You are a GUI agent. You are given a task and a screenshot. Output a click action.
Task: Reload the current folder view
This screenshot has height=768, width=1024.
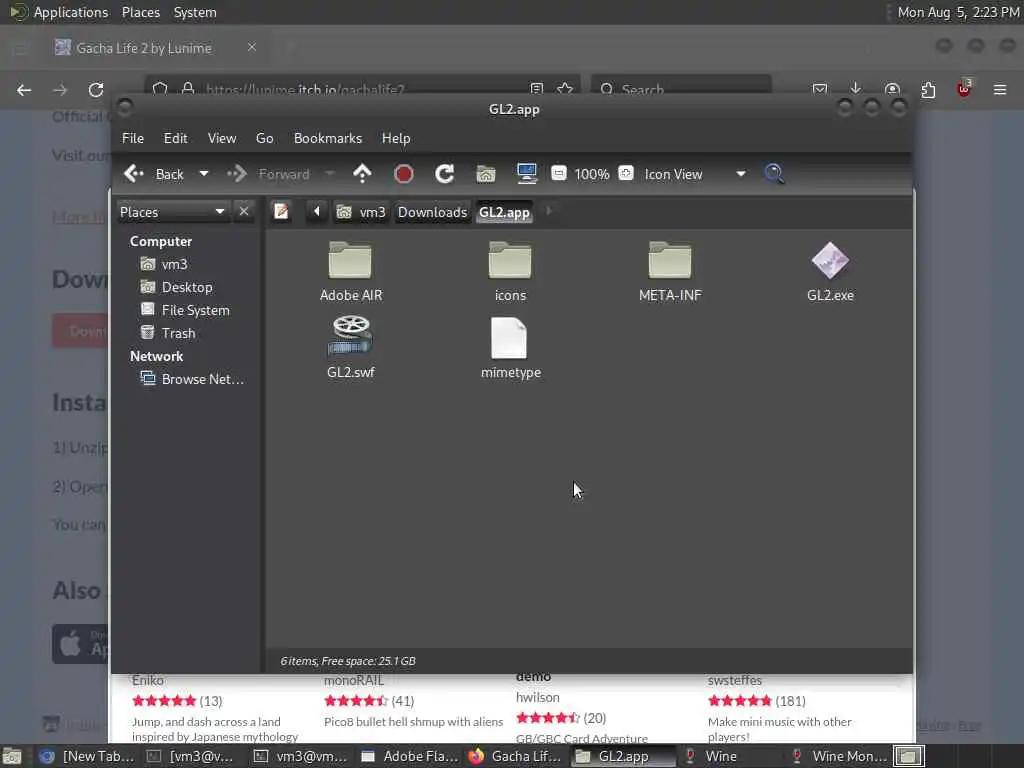(445, 174)
